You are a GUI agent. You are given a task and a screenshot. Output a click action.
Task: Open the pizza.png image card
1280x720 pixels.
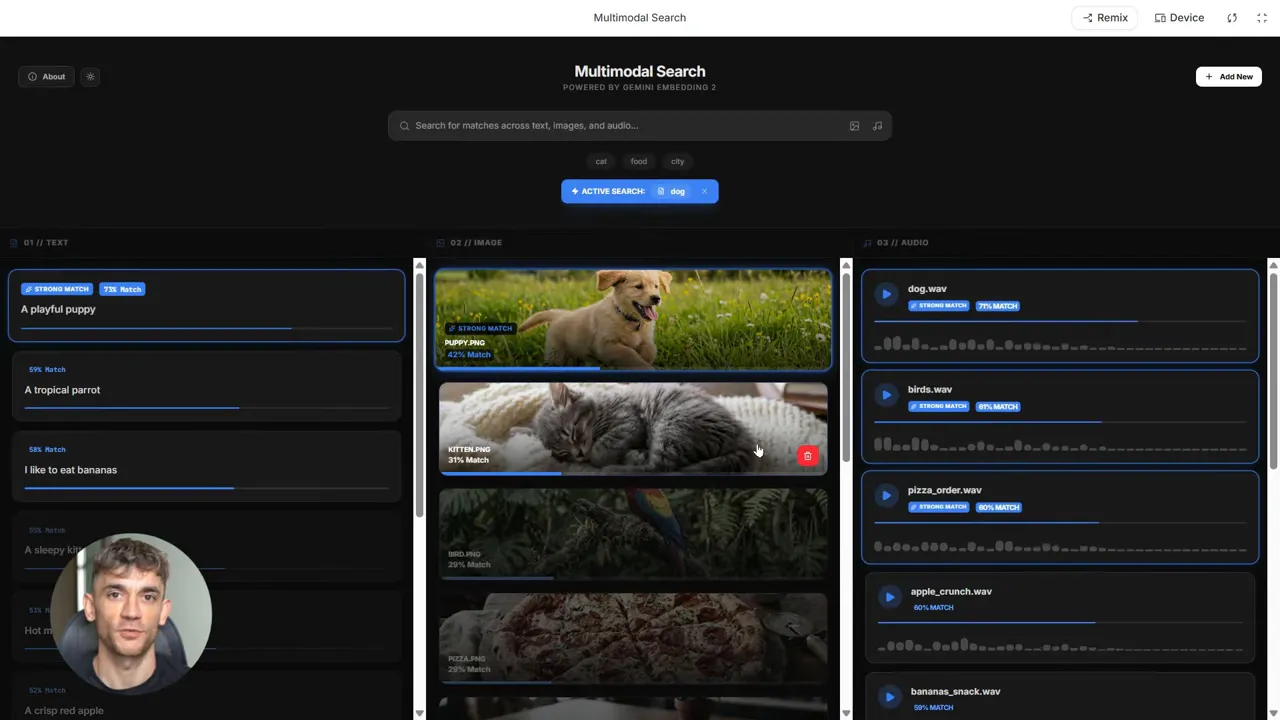click(x=633, y=639)
